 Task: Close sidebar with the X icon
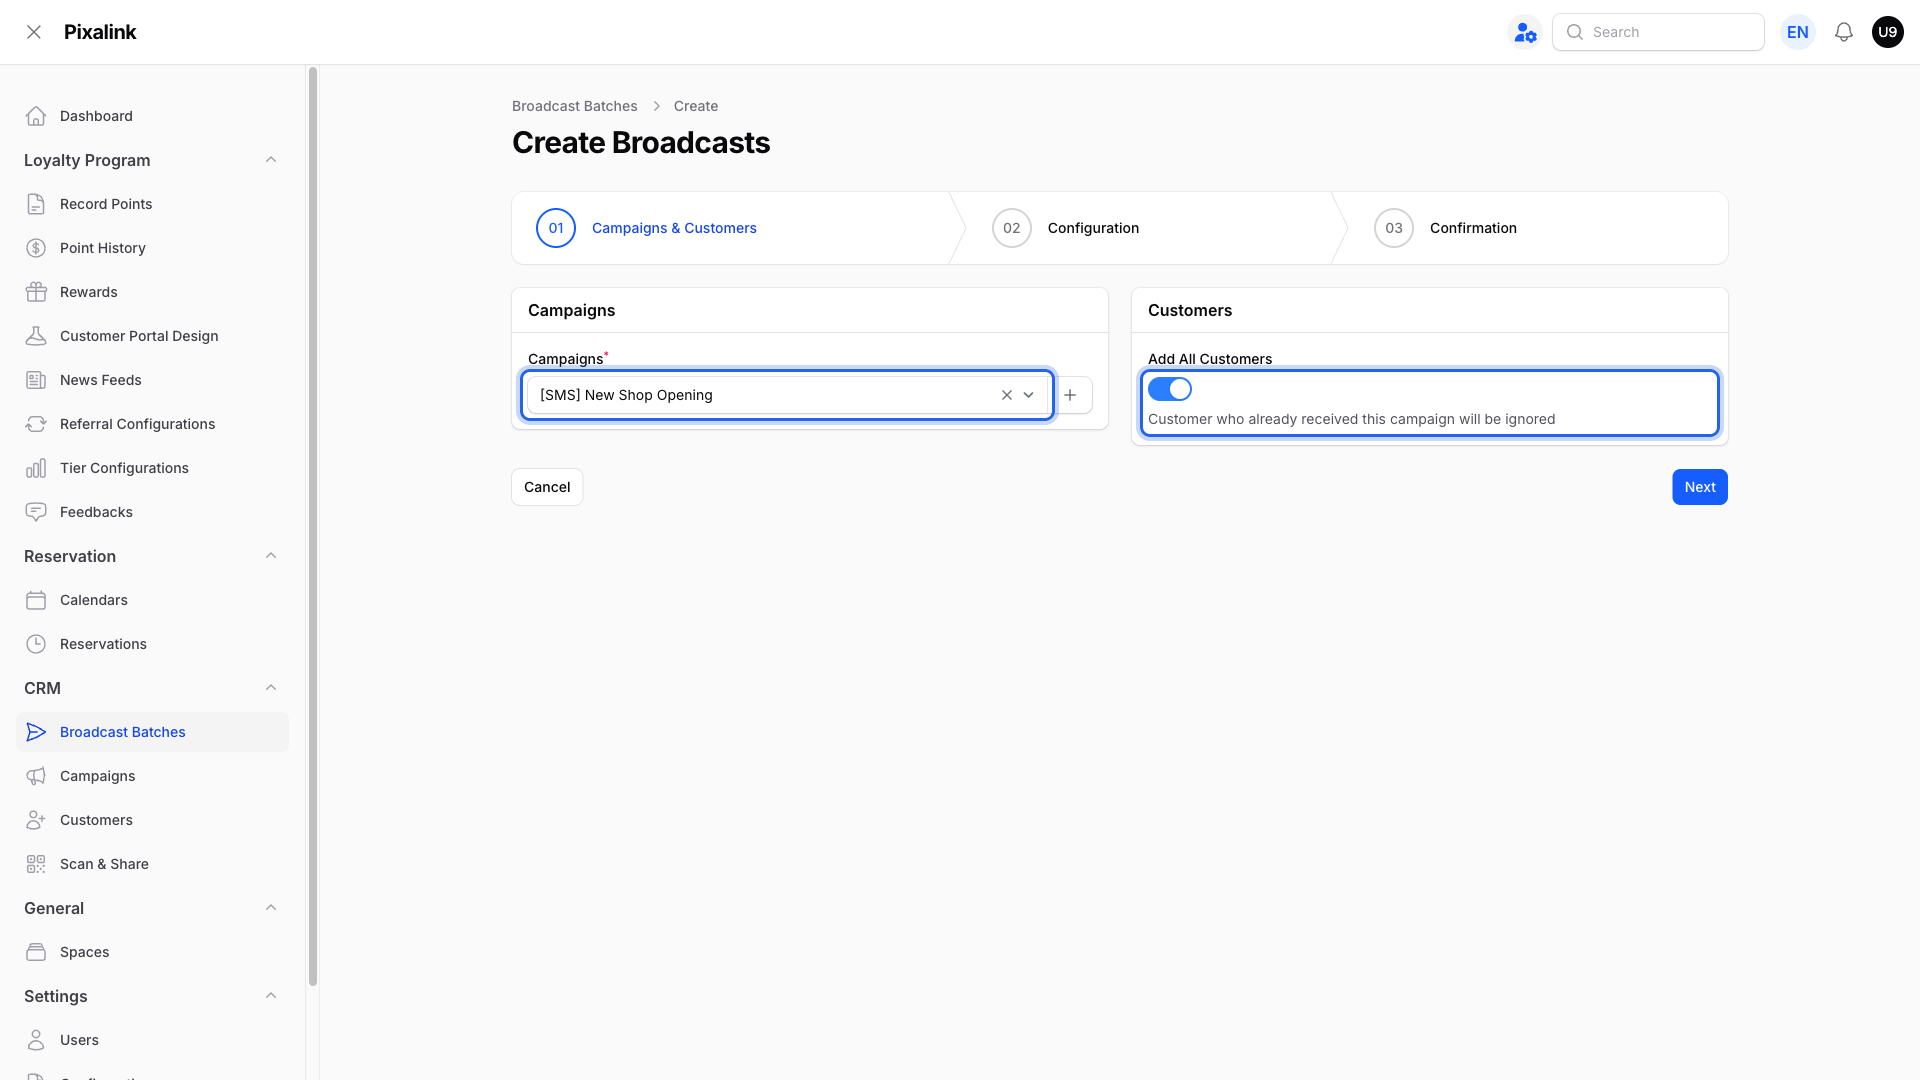coord(34,32)
